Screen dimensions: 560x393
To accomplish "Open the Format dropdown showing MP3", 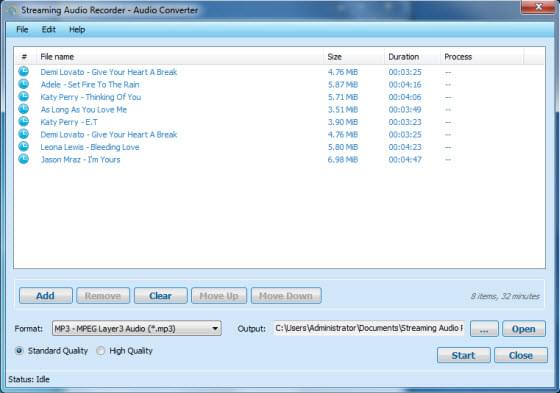I will click(x=137, y=328).
